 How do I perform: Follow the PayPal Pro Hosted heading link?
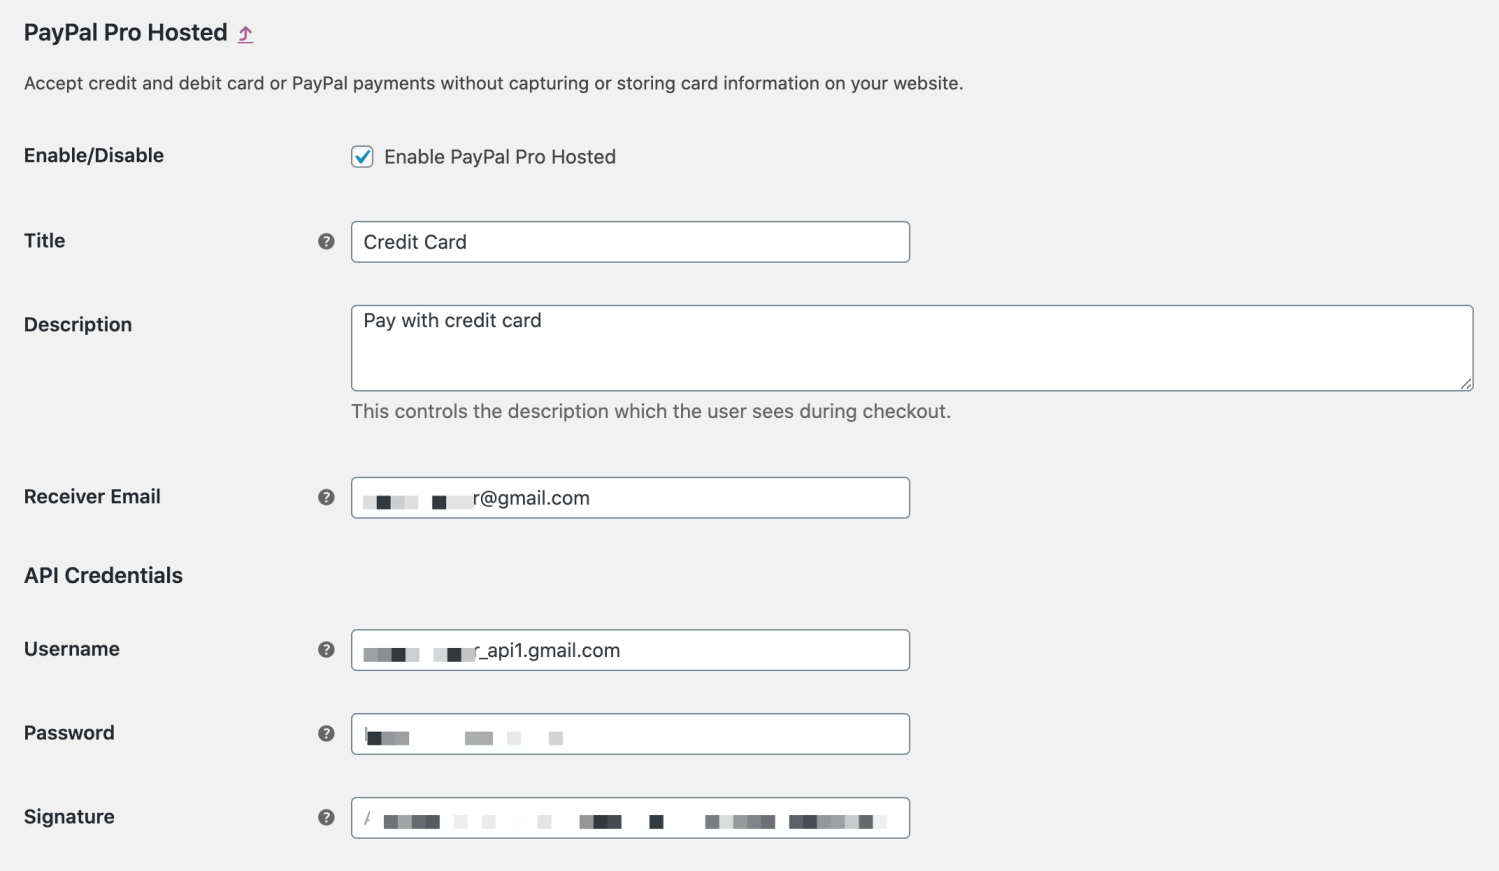pyautogui.click(x=126, y=32)
